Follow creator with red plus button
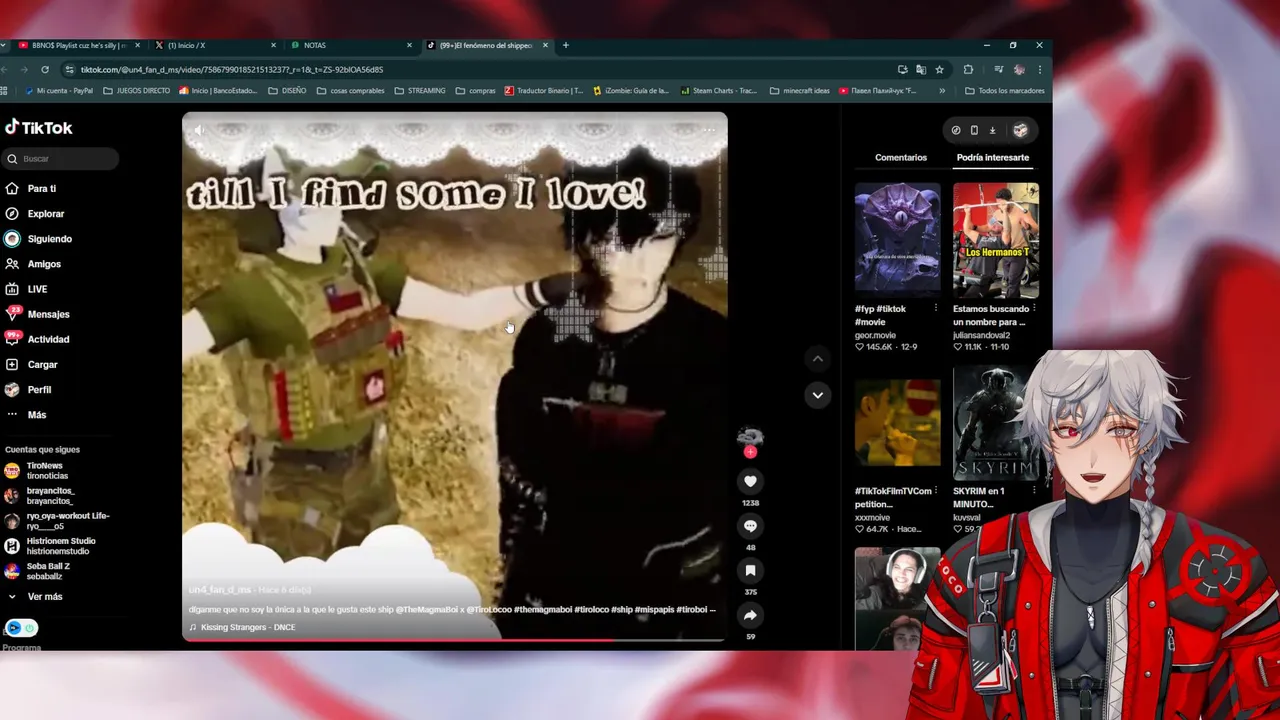This screenshot has width=1280, height=720. (x=750, y=452)
